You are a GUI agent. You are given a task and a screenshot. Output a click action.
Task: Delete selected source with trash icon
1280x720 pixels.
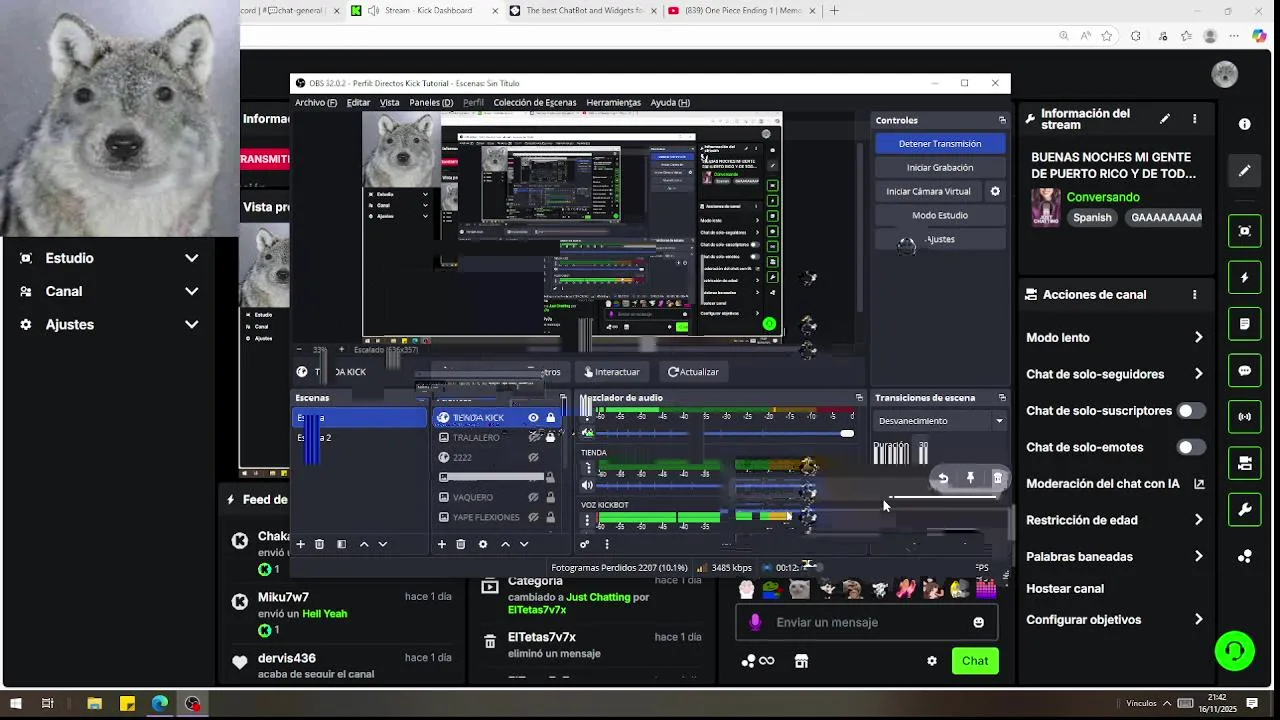click(460, 544)
